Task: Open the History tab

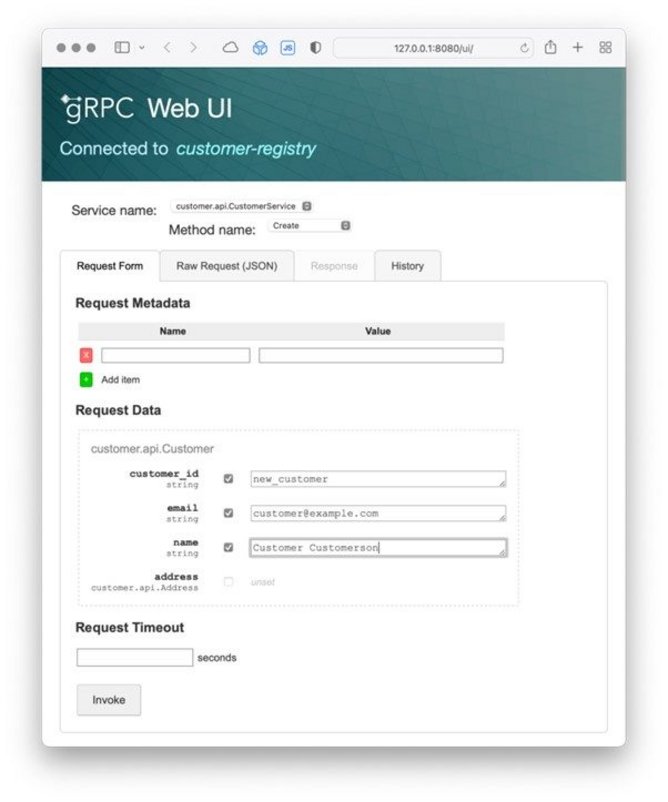Action: tap(408, 266)
